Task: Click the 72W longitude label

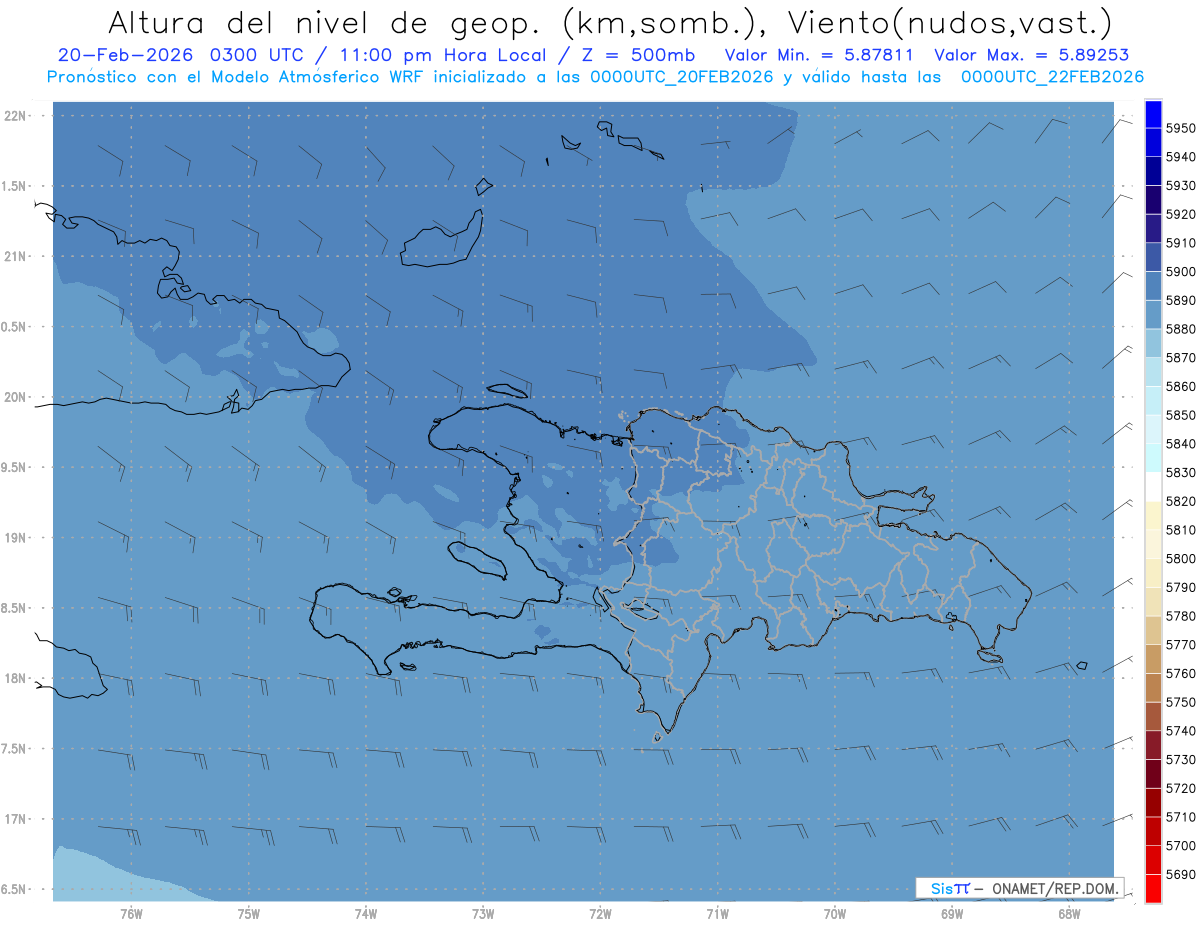Action: pos(600,914)
